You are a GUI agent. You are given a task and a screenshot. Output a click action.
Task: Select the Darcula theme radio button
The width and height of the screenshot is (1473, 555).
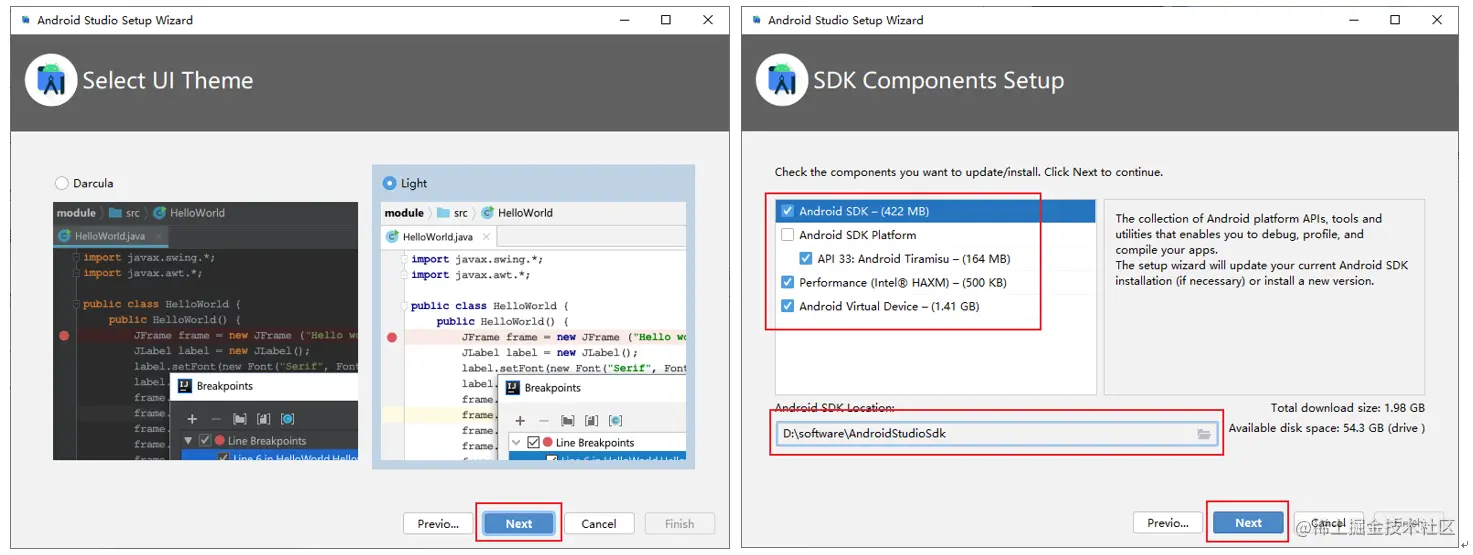click(x=62, y=183)
